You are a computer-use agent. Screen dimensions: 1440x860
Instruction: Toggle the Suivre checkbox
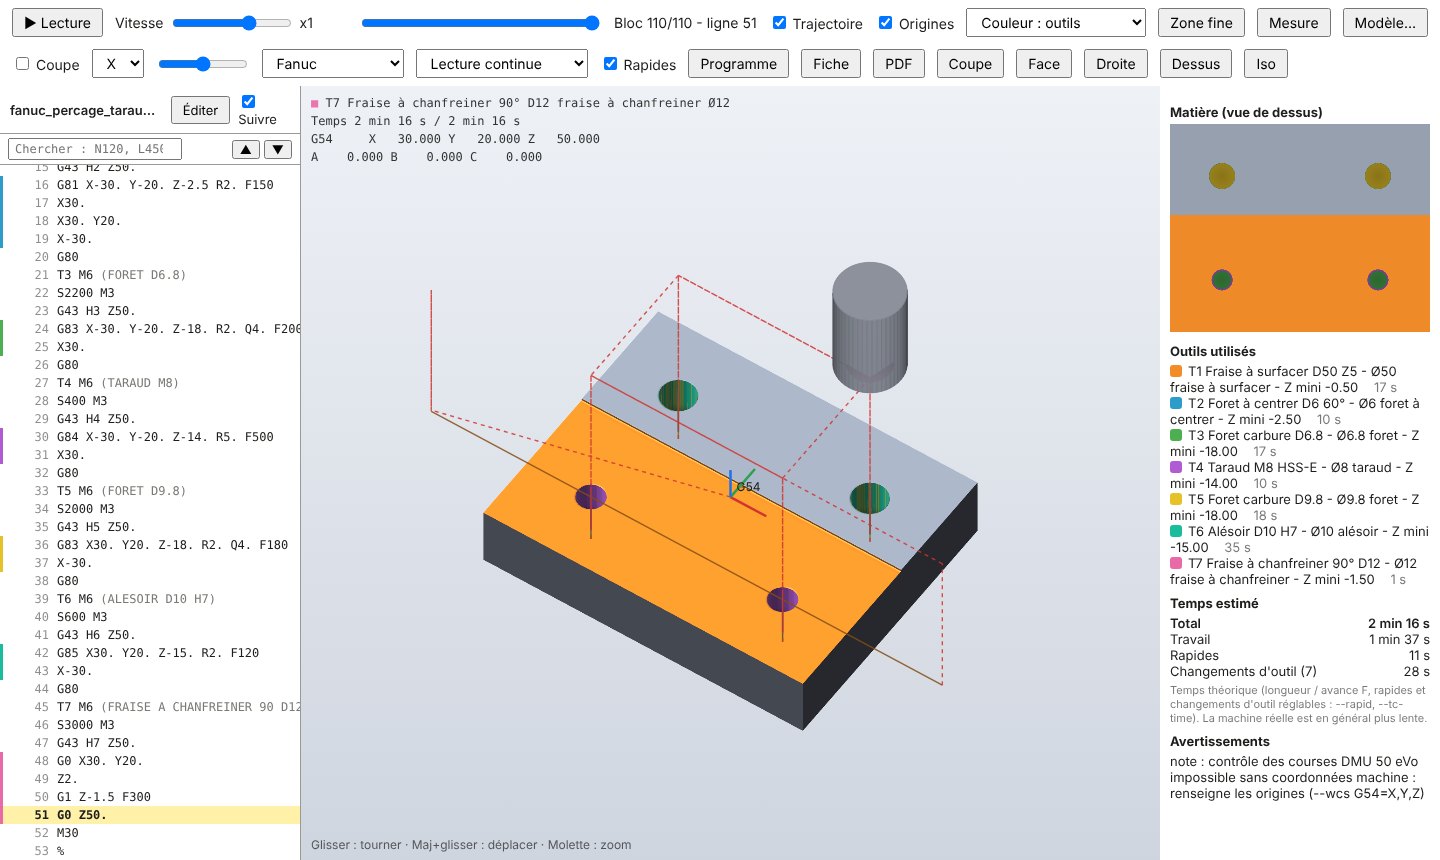pos(248,101)
